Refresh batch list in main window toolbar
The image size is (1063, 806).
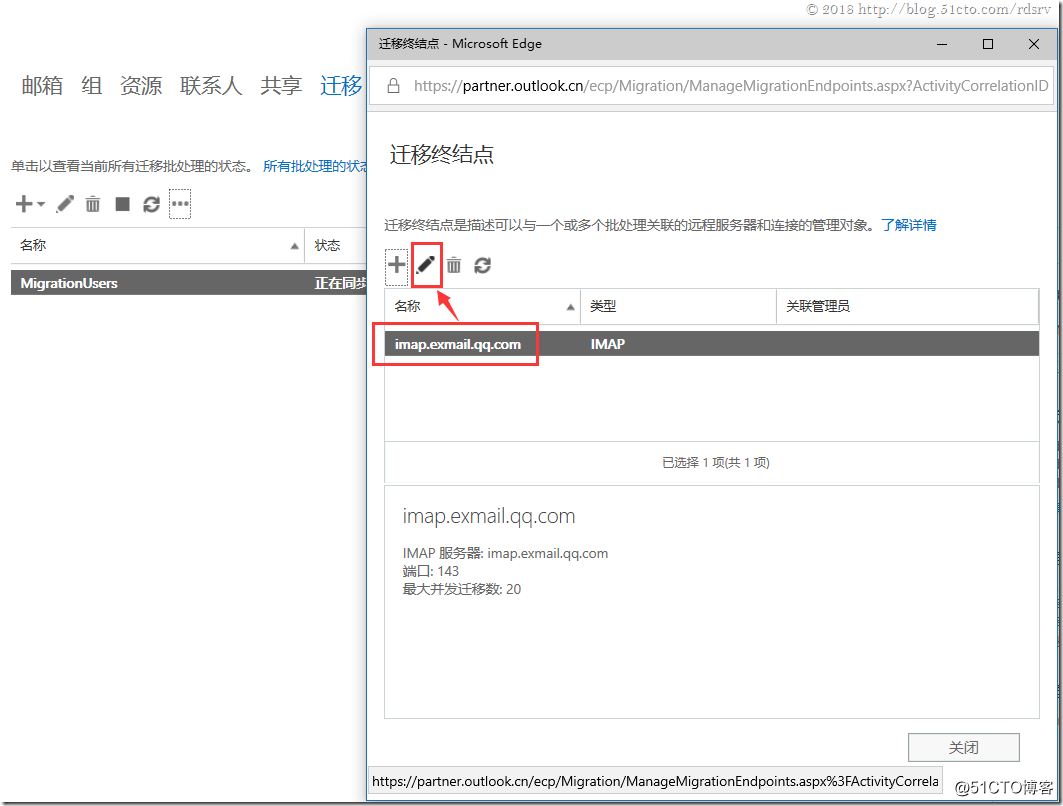point(151,204)
